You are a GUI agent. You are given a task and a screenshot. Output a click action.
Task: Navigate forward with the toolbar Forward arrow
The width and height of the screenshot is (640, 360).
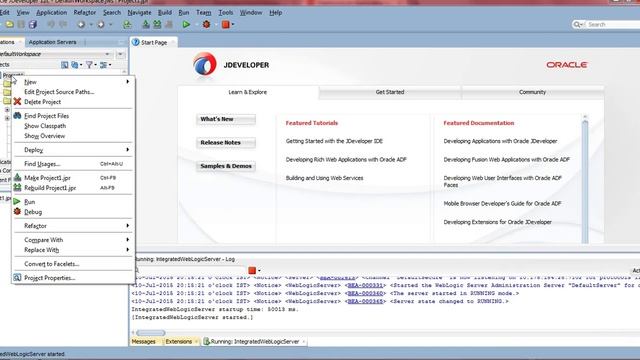tap(101, 24)
